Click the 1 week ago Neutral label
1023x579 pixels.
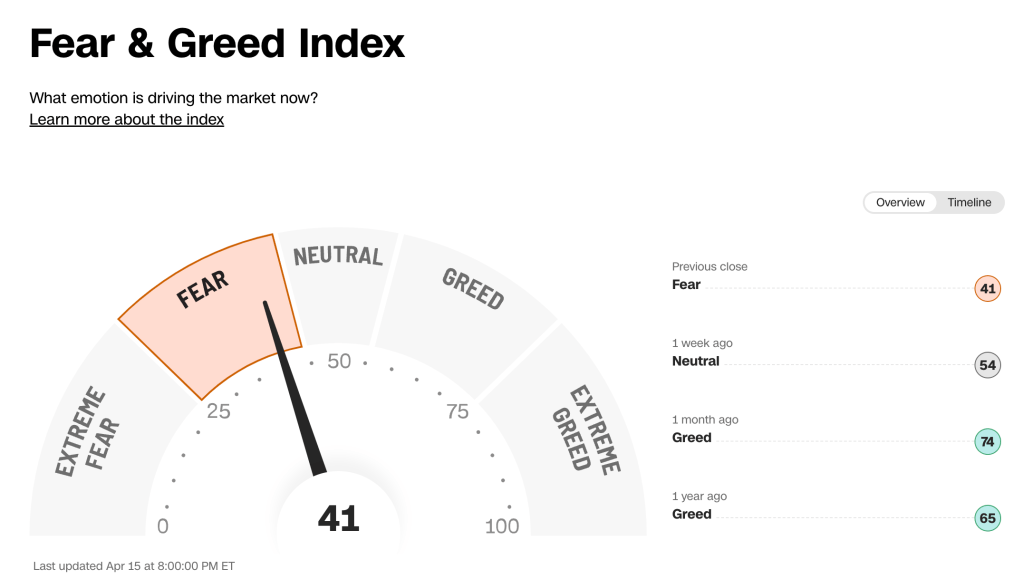[695, 361]
